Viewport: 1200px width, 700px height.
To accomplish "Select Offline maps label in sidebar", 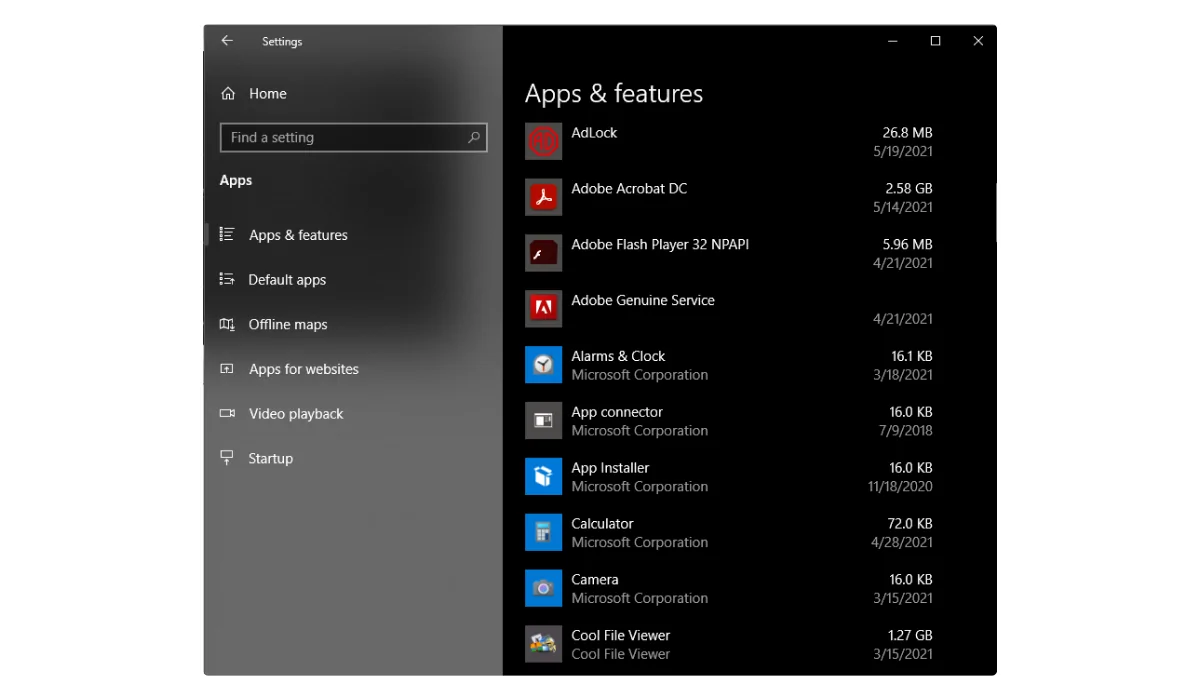I will 288,324.
